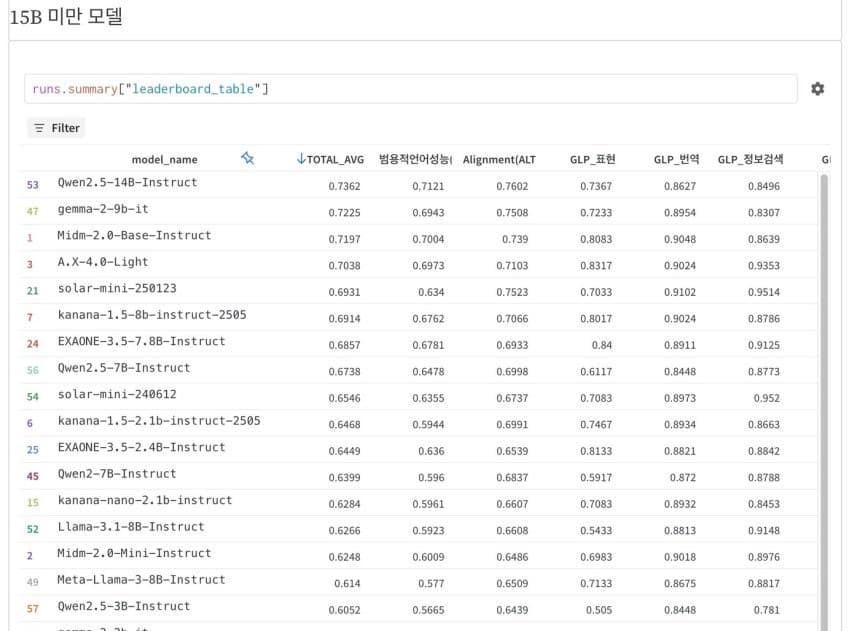Viewport: 852px width, 631px height.
Task: Click row index 24
Action: (x=33, y=343)
